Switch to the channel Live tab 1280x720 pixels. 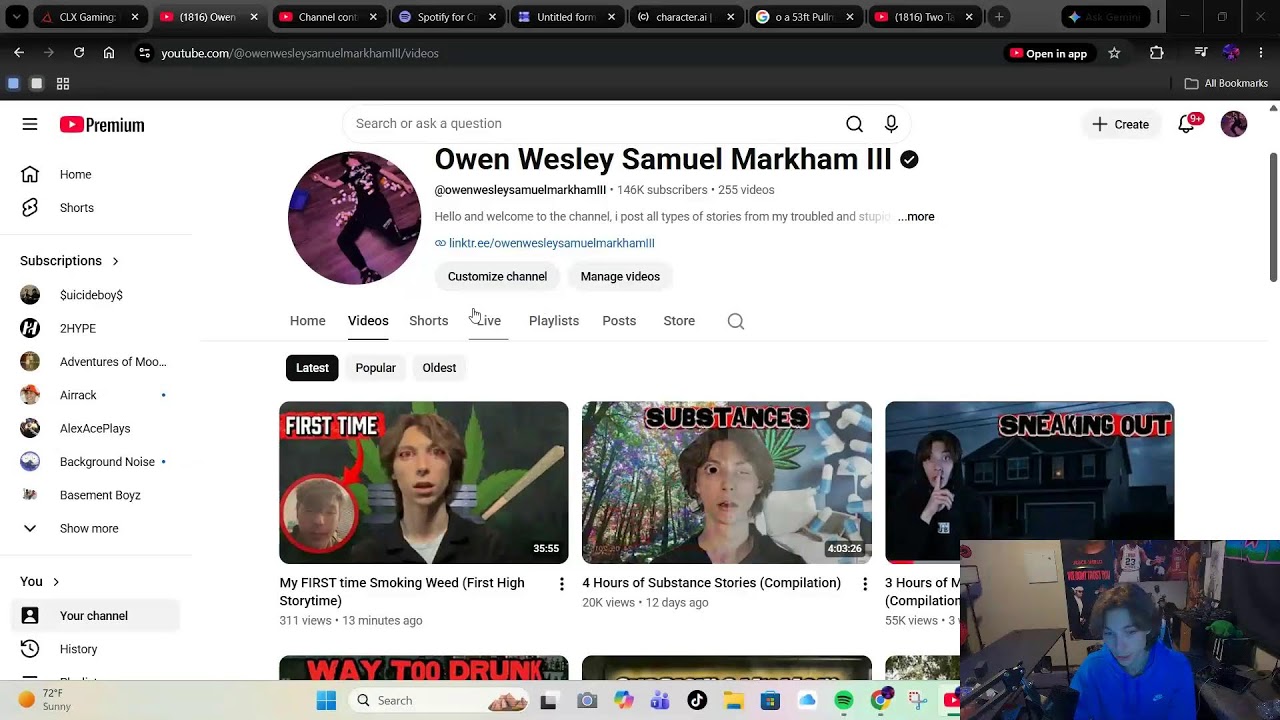tap(489, 321)
